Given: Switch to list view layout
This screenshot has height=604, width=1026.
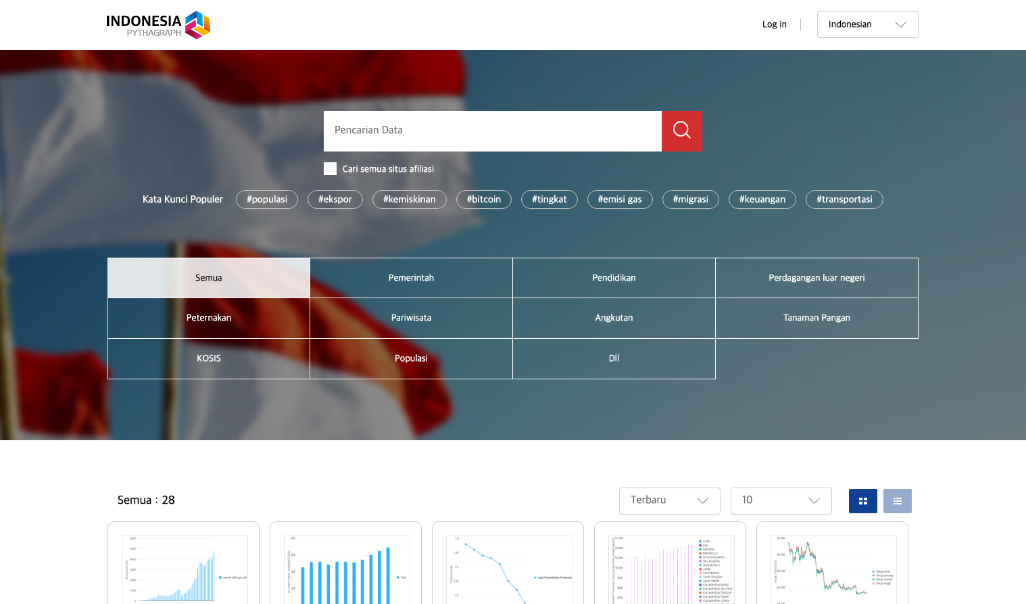Looking at the screenshot, I should point(897,501).
